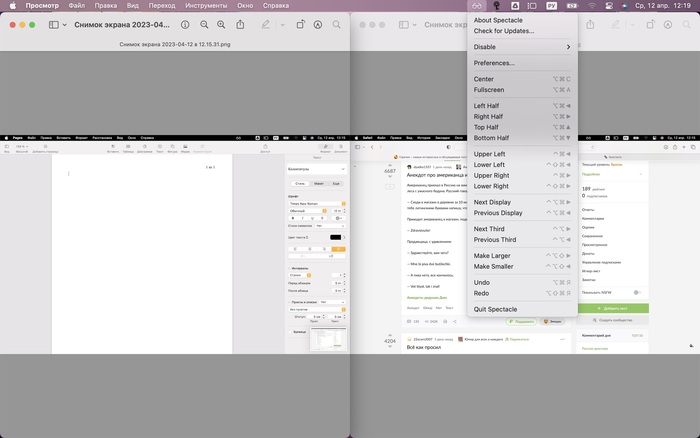Open the Файл menu

[x=77, y=6]
